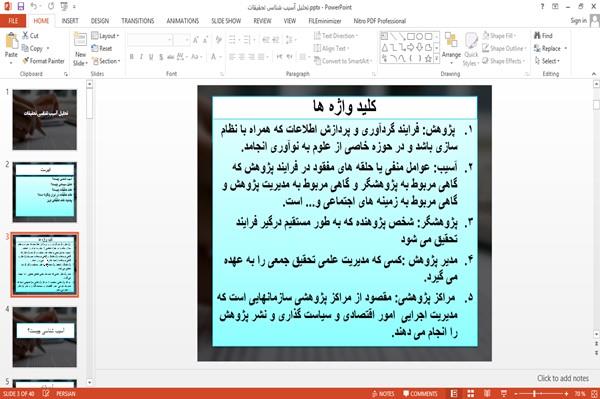Click the Save icon in quick access toolbar

(x=21, y=7)
